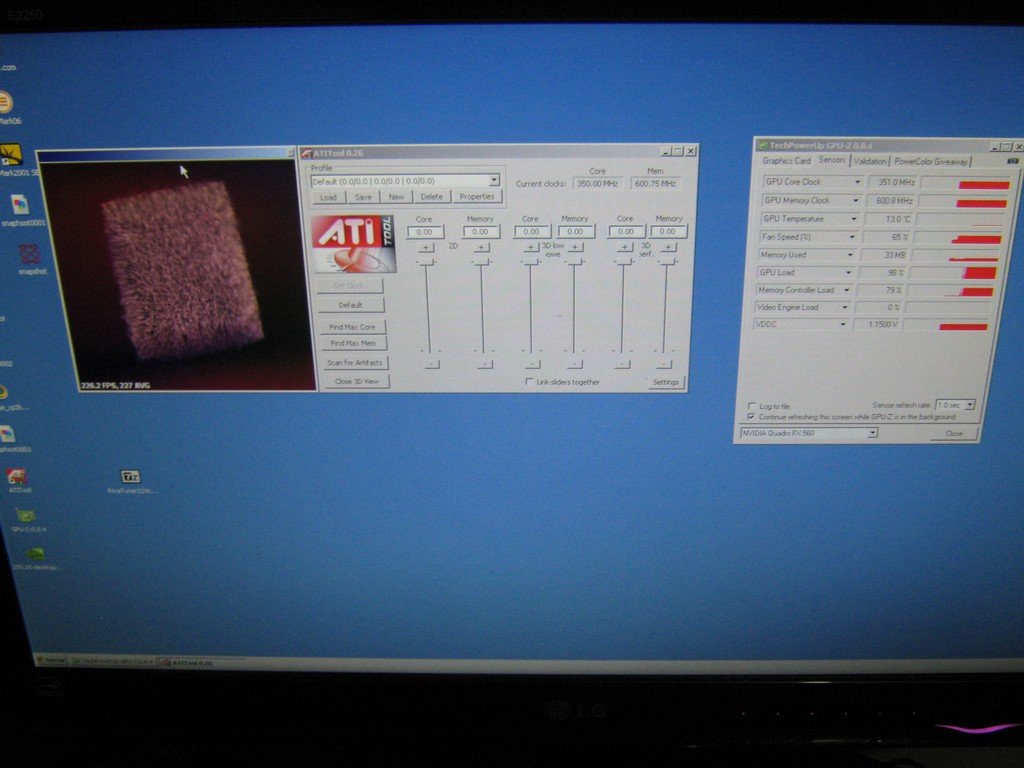Click the 2D Core clock value field

coord(424,232)
